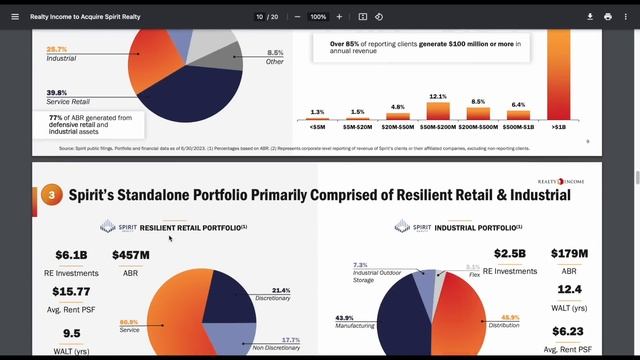Click the 6.4% label above the $500M-$1B bar
Viewport: 640px width, 360px height.
(x=518, y=105)
